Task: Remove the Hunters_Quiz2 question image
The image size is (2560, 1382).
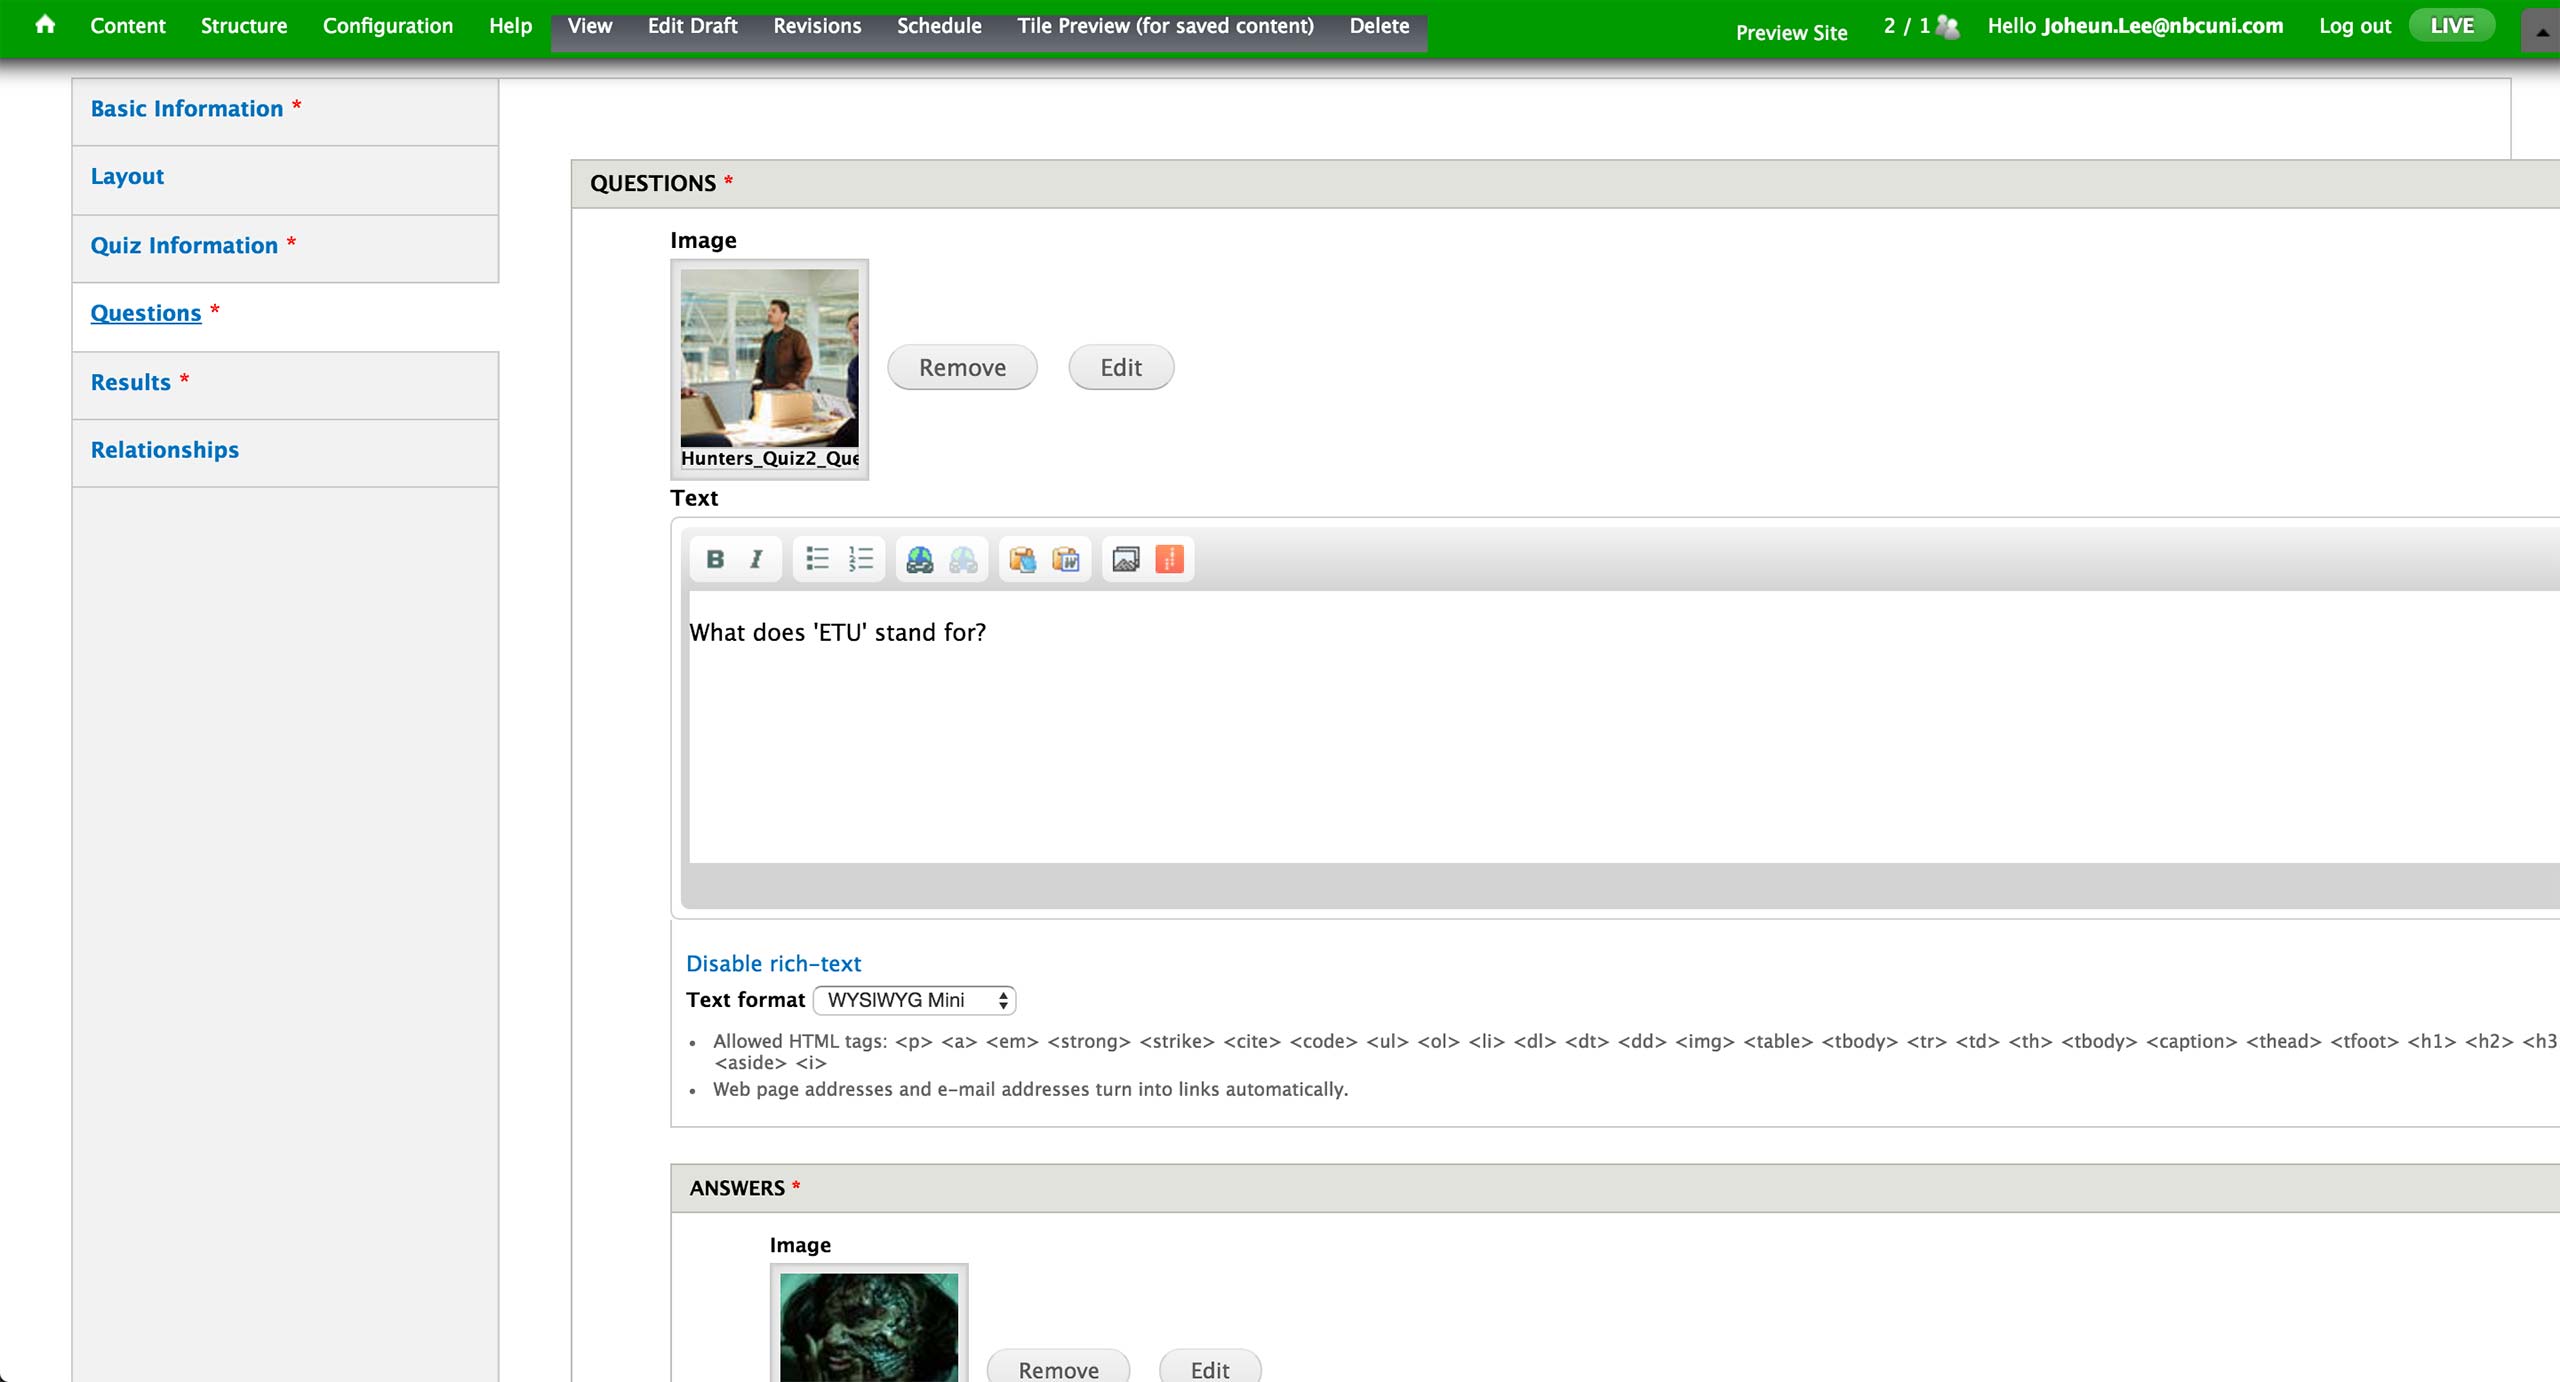Action: (962, 368)
